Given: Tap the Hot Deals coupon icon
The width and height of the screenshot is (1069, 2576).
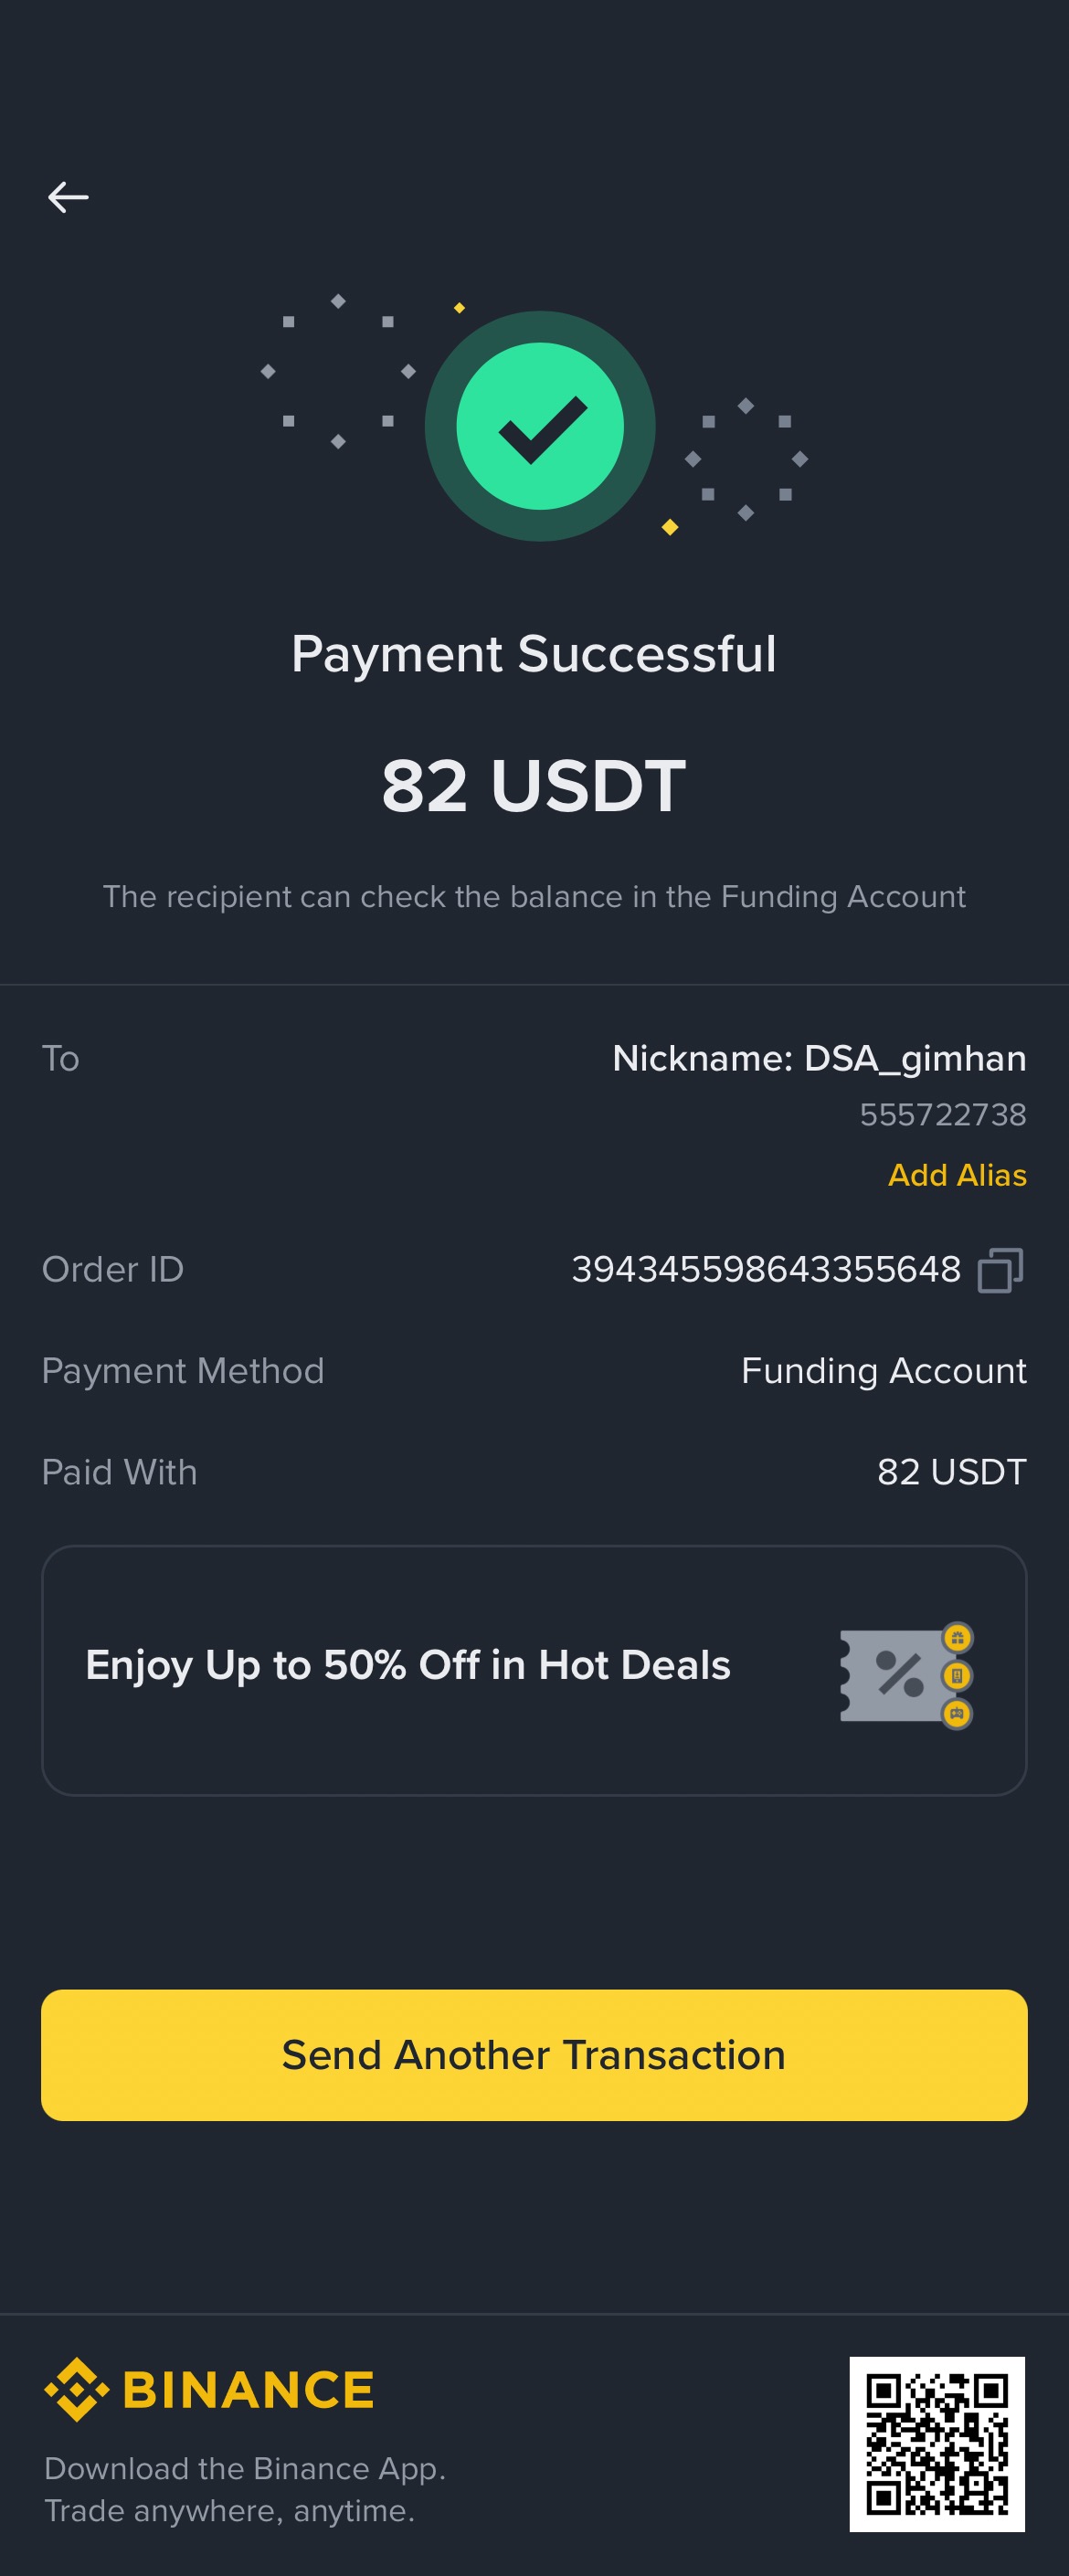Looking at the screenshot, I should point(906,1675).
